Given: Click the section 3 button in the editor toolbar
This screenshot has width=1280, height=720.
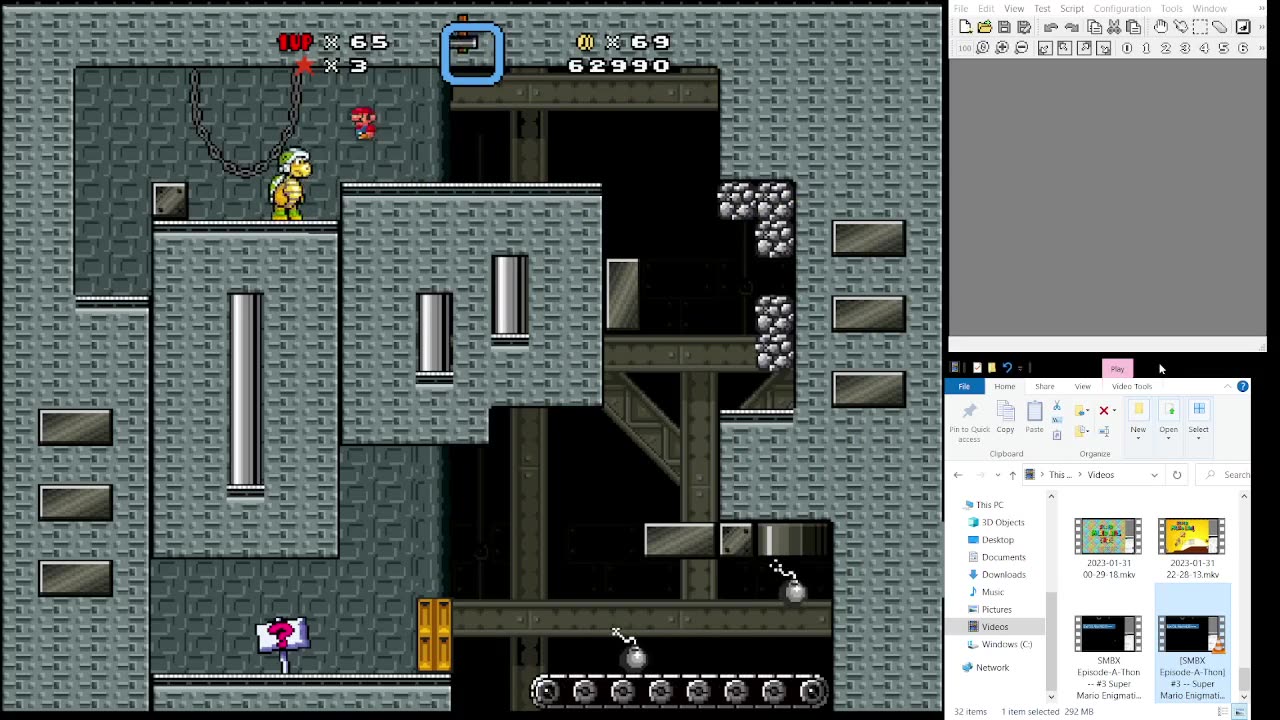Looking at the screenshot, I should coord(1185,48).
